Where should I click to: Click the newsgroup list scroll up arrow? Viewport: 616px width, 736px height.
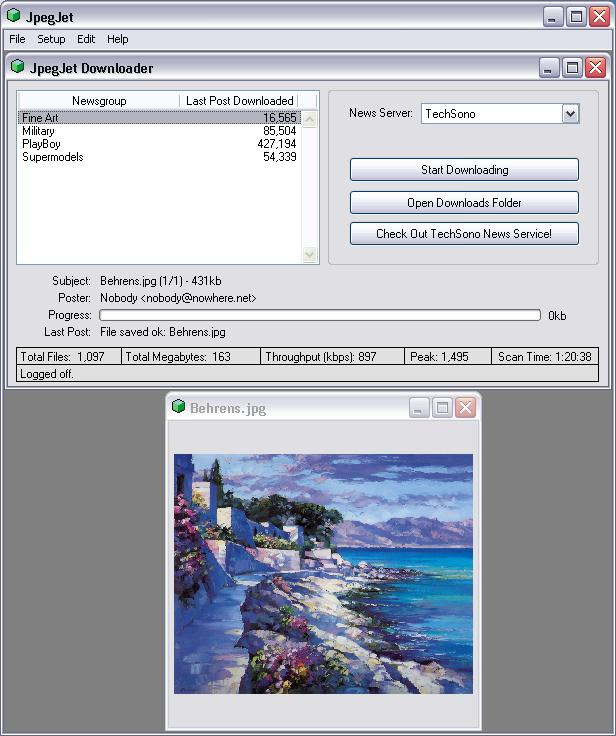coord(310,119)
